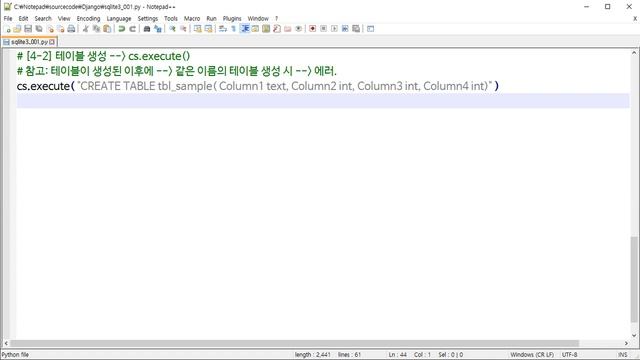Open the Replace toolbar icon

[x=158, y=29]
